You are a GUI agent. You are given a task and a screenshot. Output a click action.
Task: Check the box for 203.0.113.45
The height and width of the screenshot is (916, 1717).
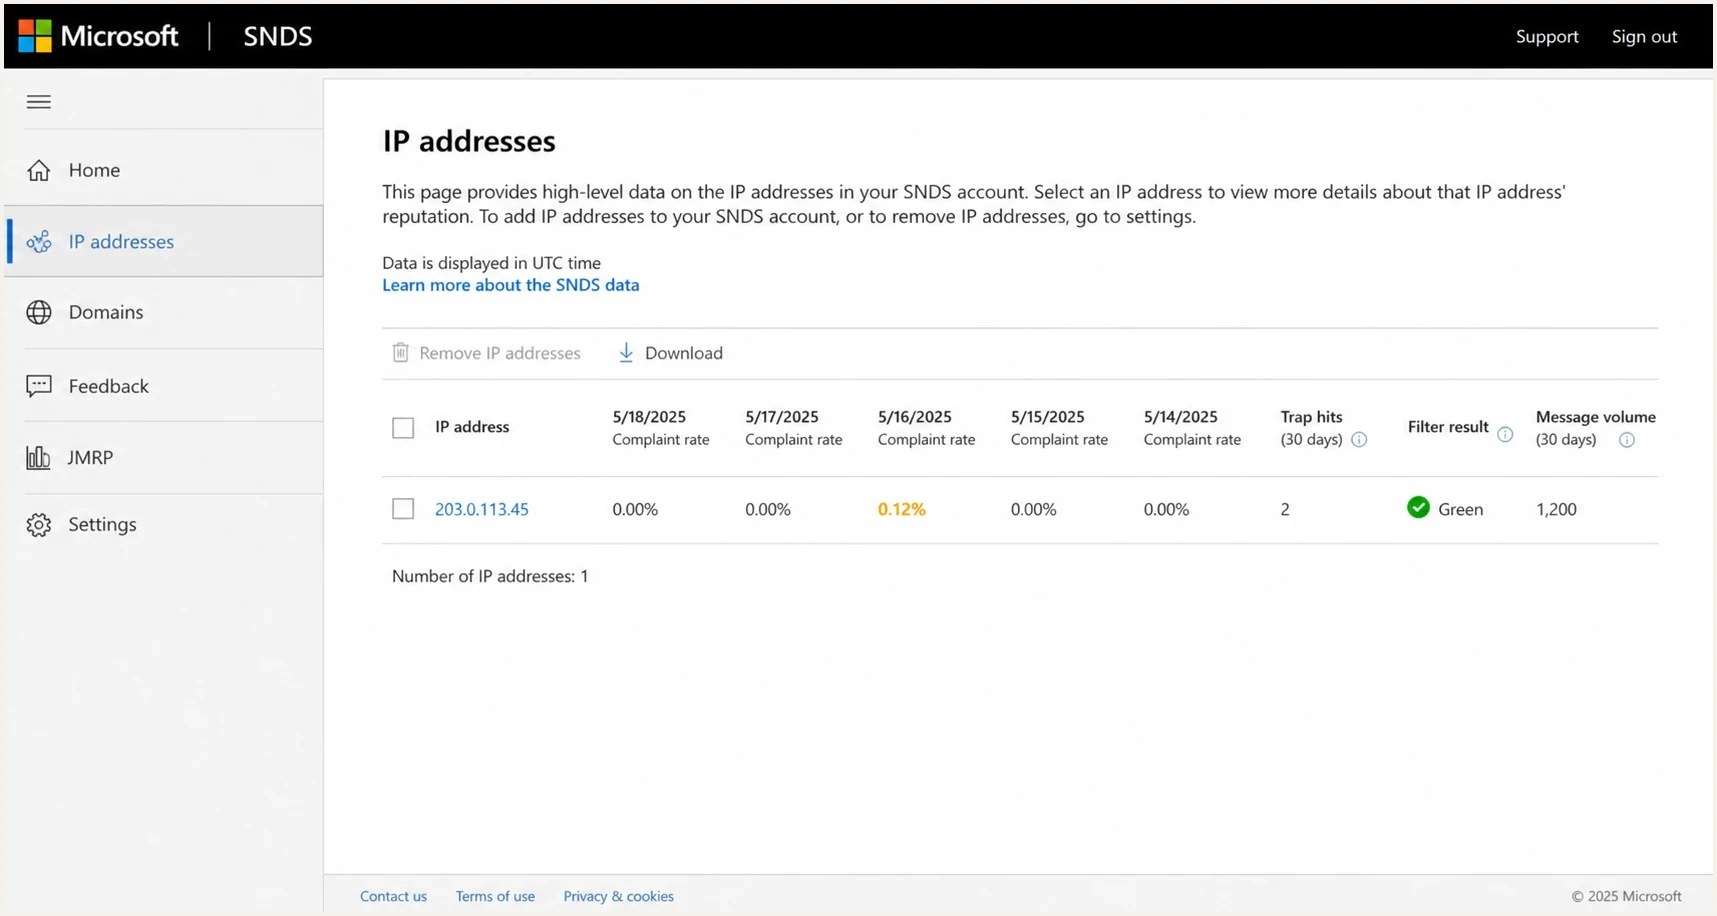(x=403, y=509)
